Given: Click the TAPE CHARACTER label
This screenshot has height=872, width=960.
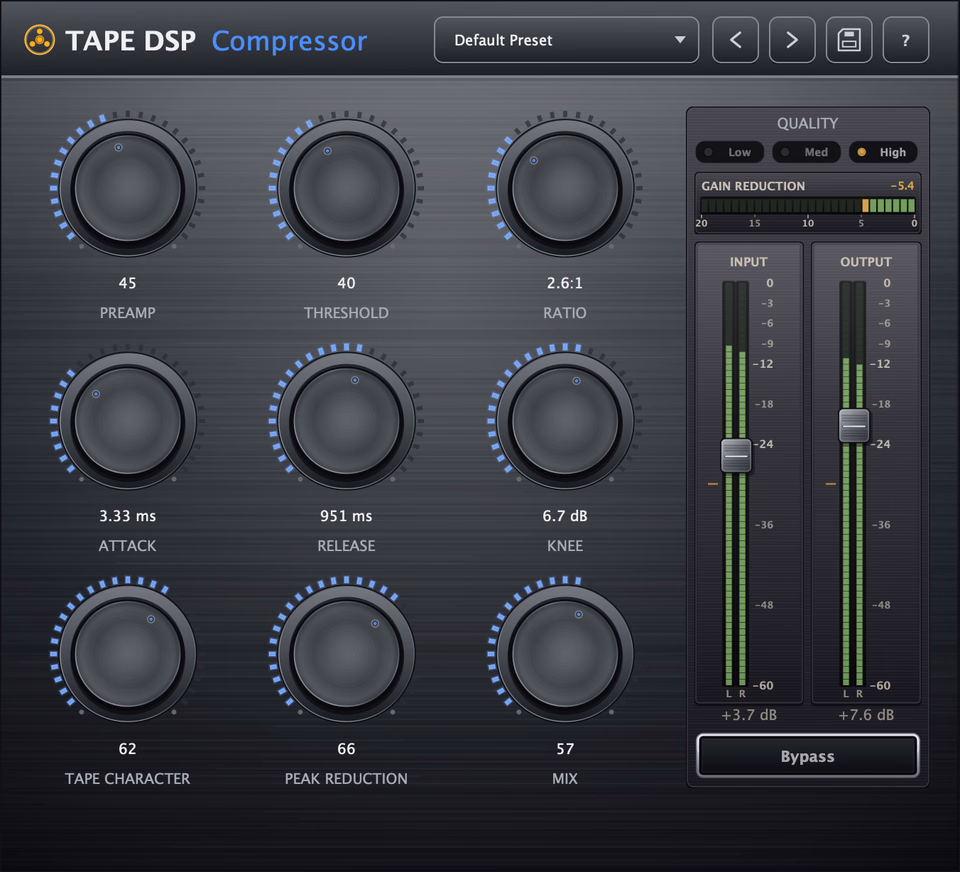Looking at the screenshot, I should click(127, 778).
